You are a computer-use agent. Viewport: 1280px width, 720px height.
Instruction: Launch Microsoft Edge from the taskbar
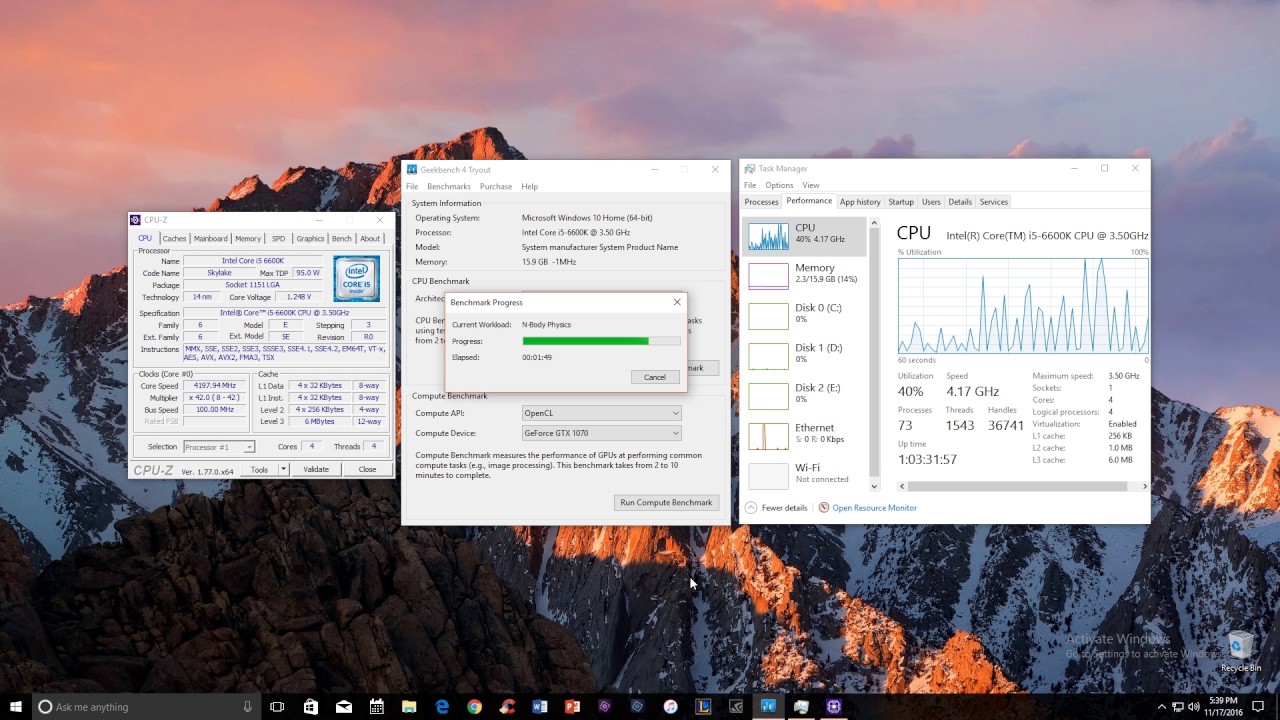point(442,707)
